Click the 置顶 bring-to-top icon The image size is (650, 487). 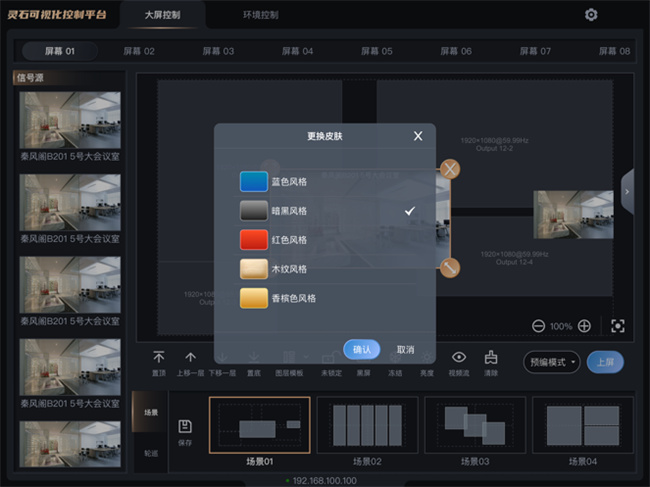click(x=159, y=357)
